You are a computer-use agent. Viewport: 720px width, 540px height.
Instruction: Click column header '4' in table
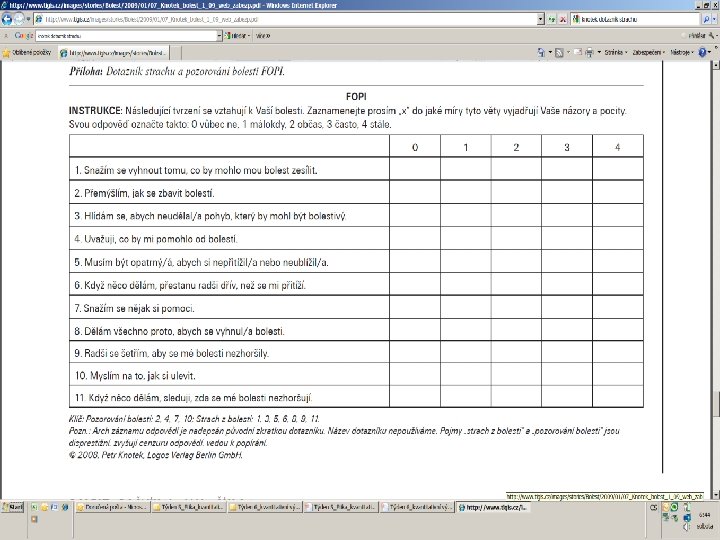pyautogui.click(x=618, y=147)
